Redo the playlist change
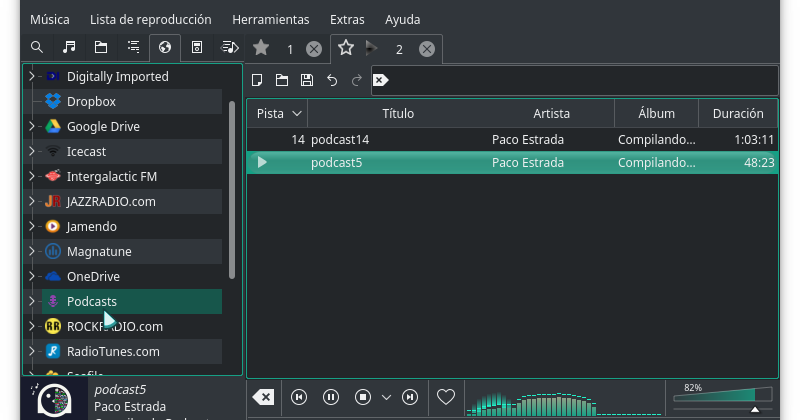 357,80
